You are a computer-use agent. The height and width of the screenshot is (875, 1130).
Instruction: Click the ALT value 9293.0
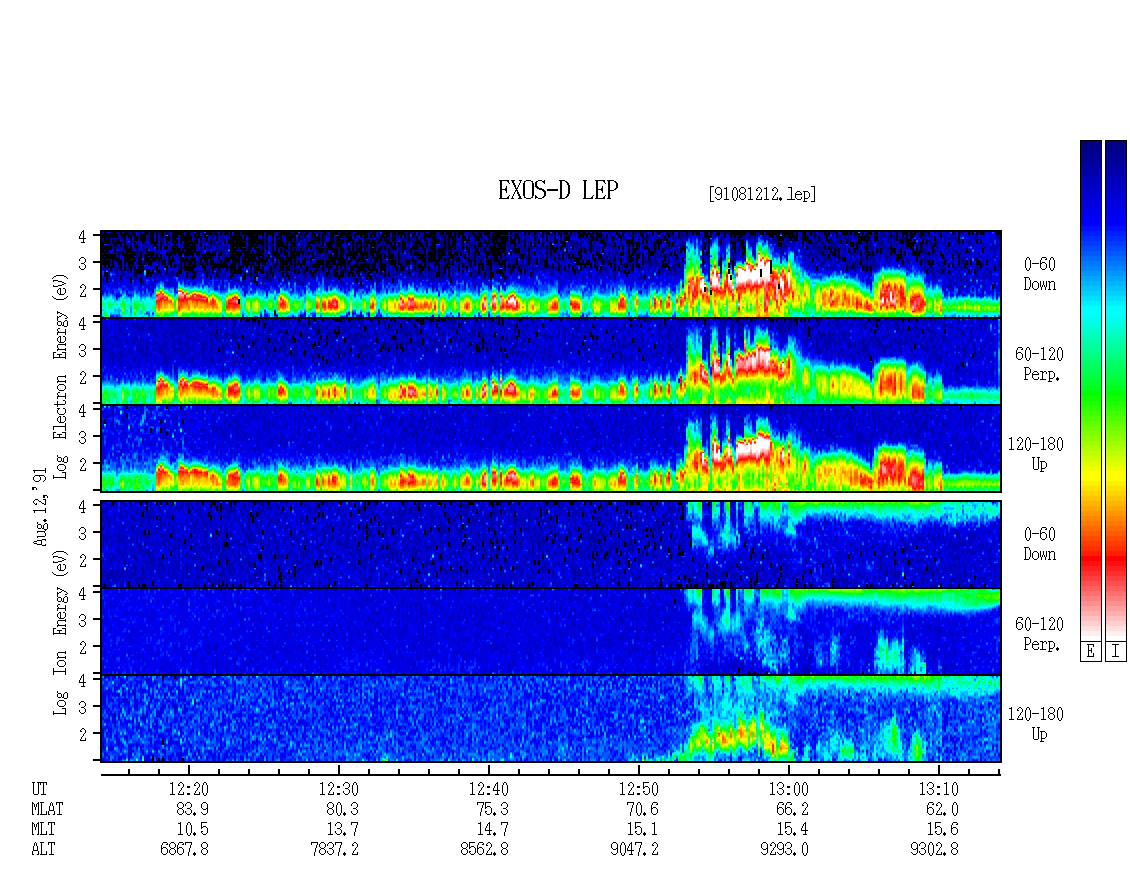pyautogui.click(x=784, y=850)
